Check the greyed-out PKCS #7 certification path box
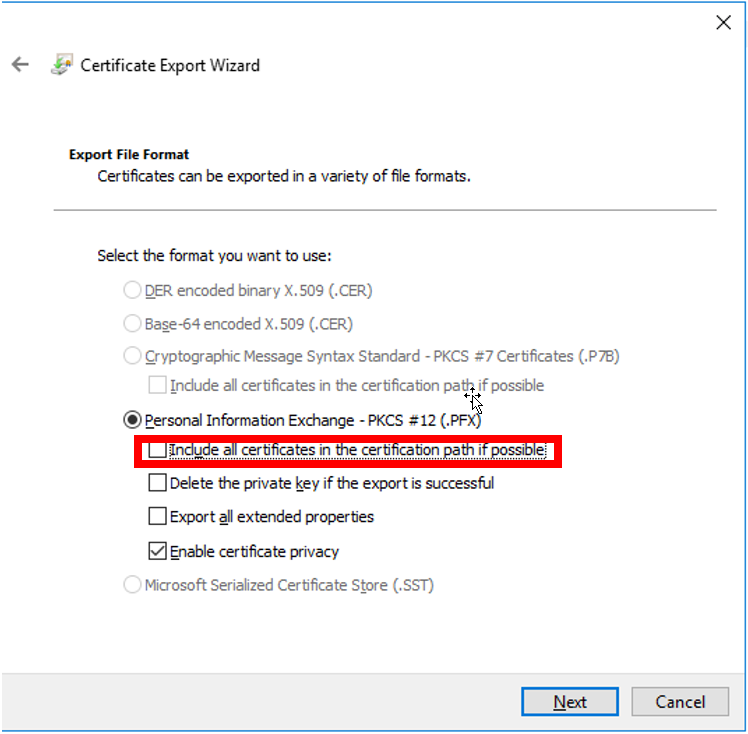Image resolution: width=748 pixels, height=734 pixels. coord(157,385)
